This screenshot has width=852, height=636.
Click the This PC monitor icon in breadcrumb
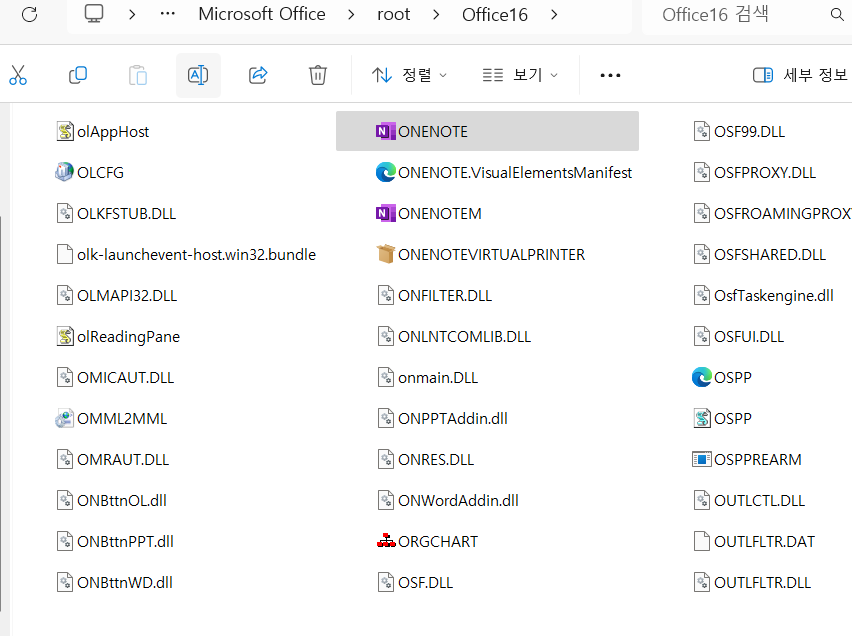click(93, 14)
